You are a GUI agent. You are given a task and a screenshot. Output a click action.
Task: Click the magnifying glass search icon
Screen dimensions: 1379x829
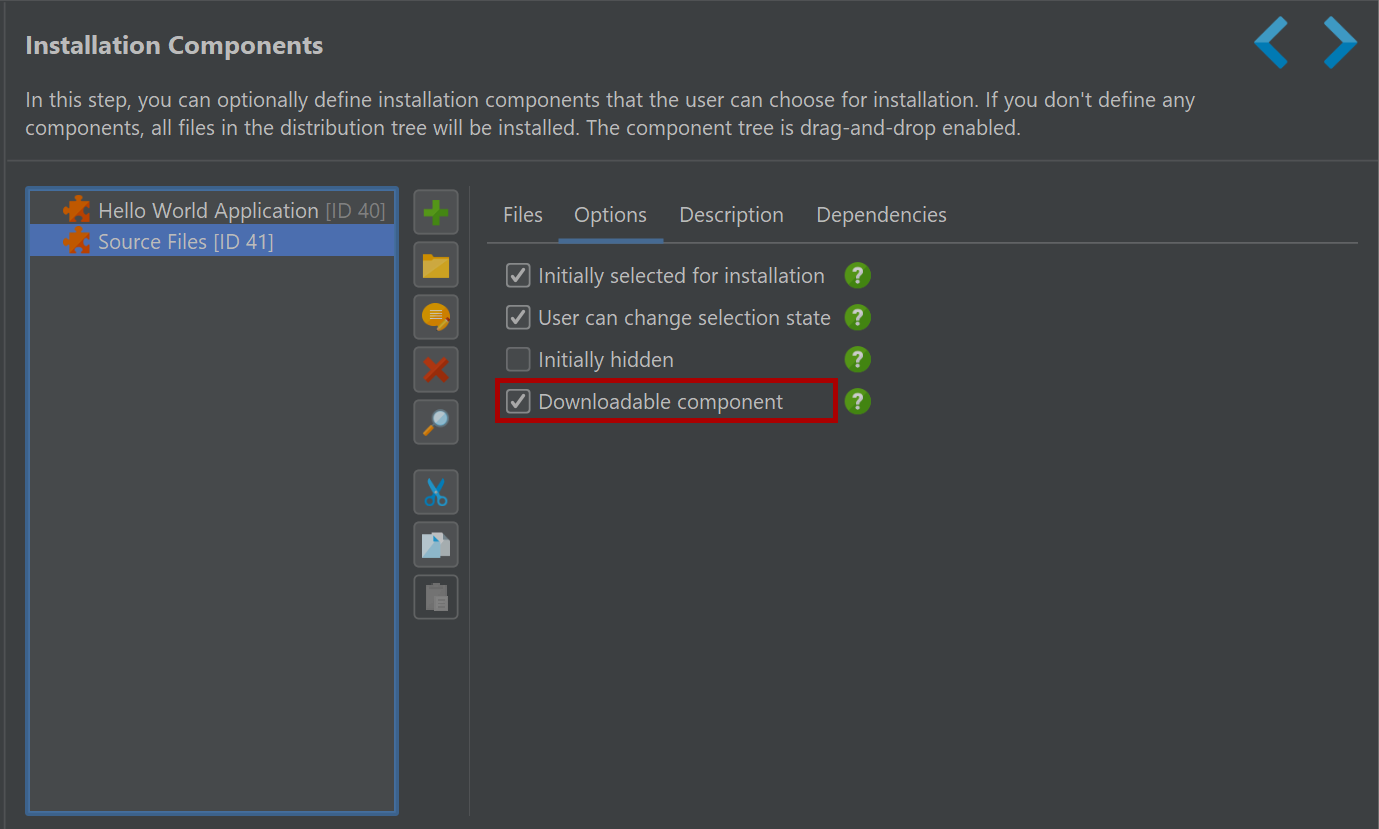click(x=436, y=422)
